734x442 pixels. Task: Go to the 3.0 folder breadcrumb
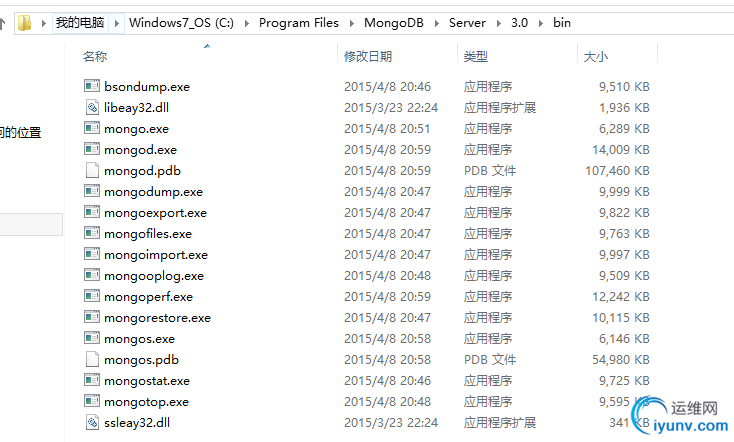[520, 22]
